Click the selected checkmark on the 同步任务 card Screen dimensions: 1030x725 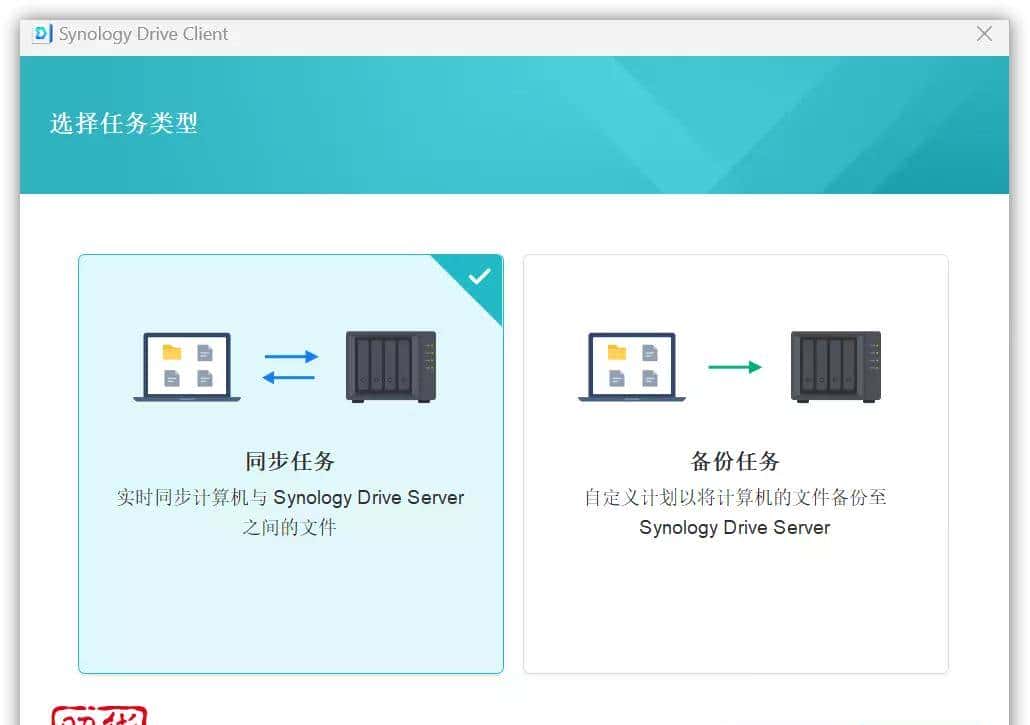[x=480, y=276]
